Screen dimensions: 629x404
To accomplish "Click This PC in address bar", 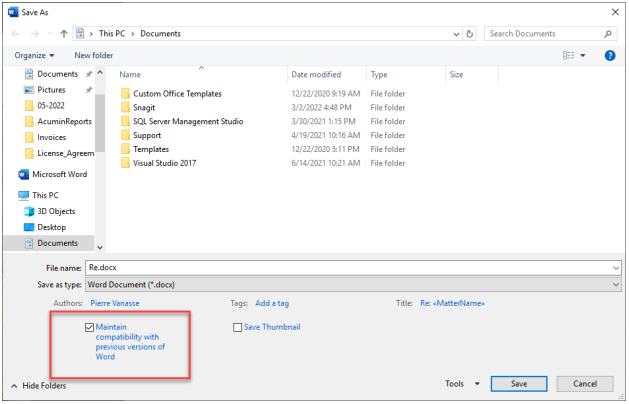I will coord(112,34).
